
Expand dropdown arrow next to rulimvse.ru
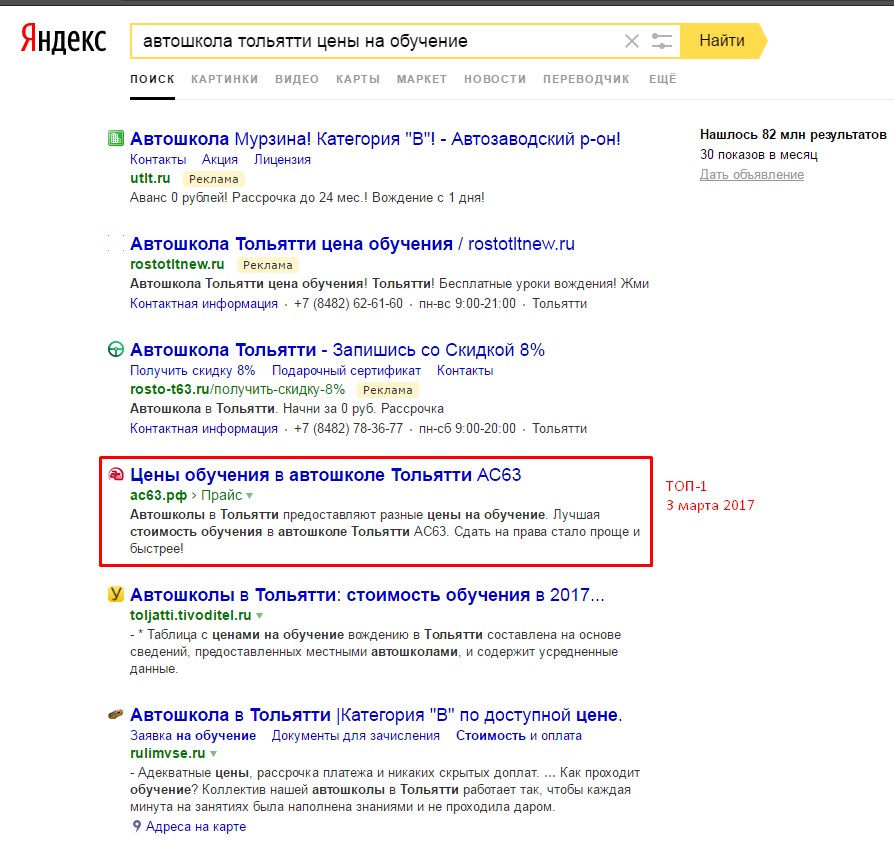click(213, 754)
